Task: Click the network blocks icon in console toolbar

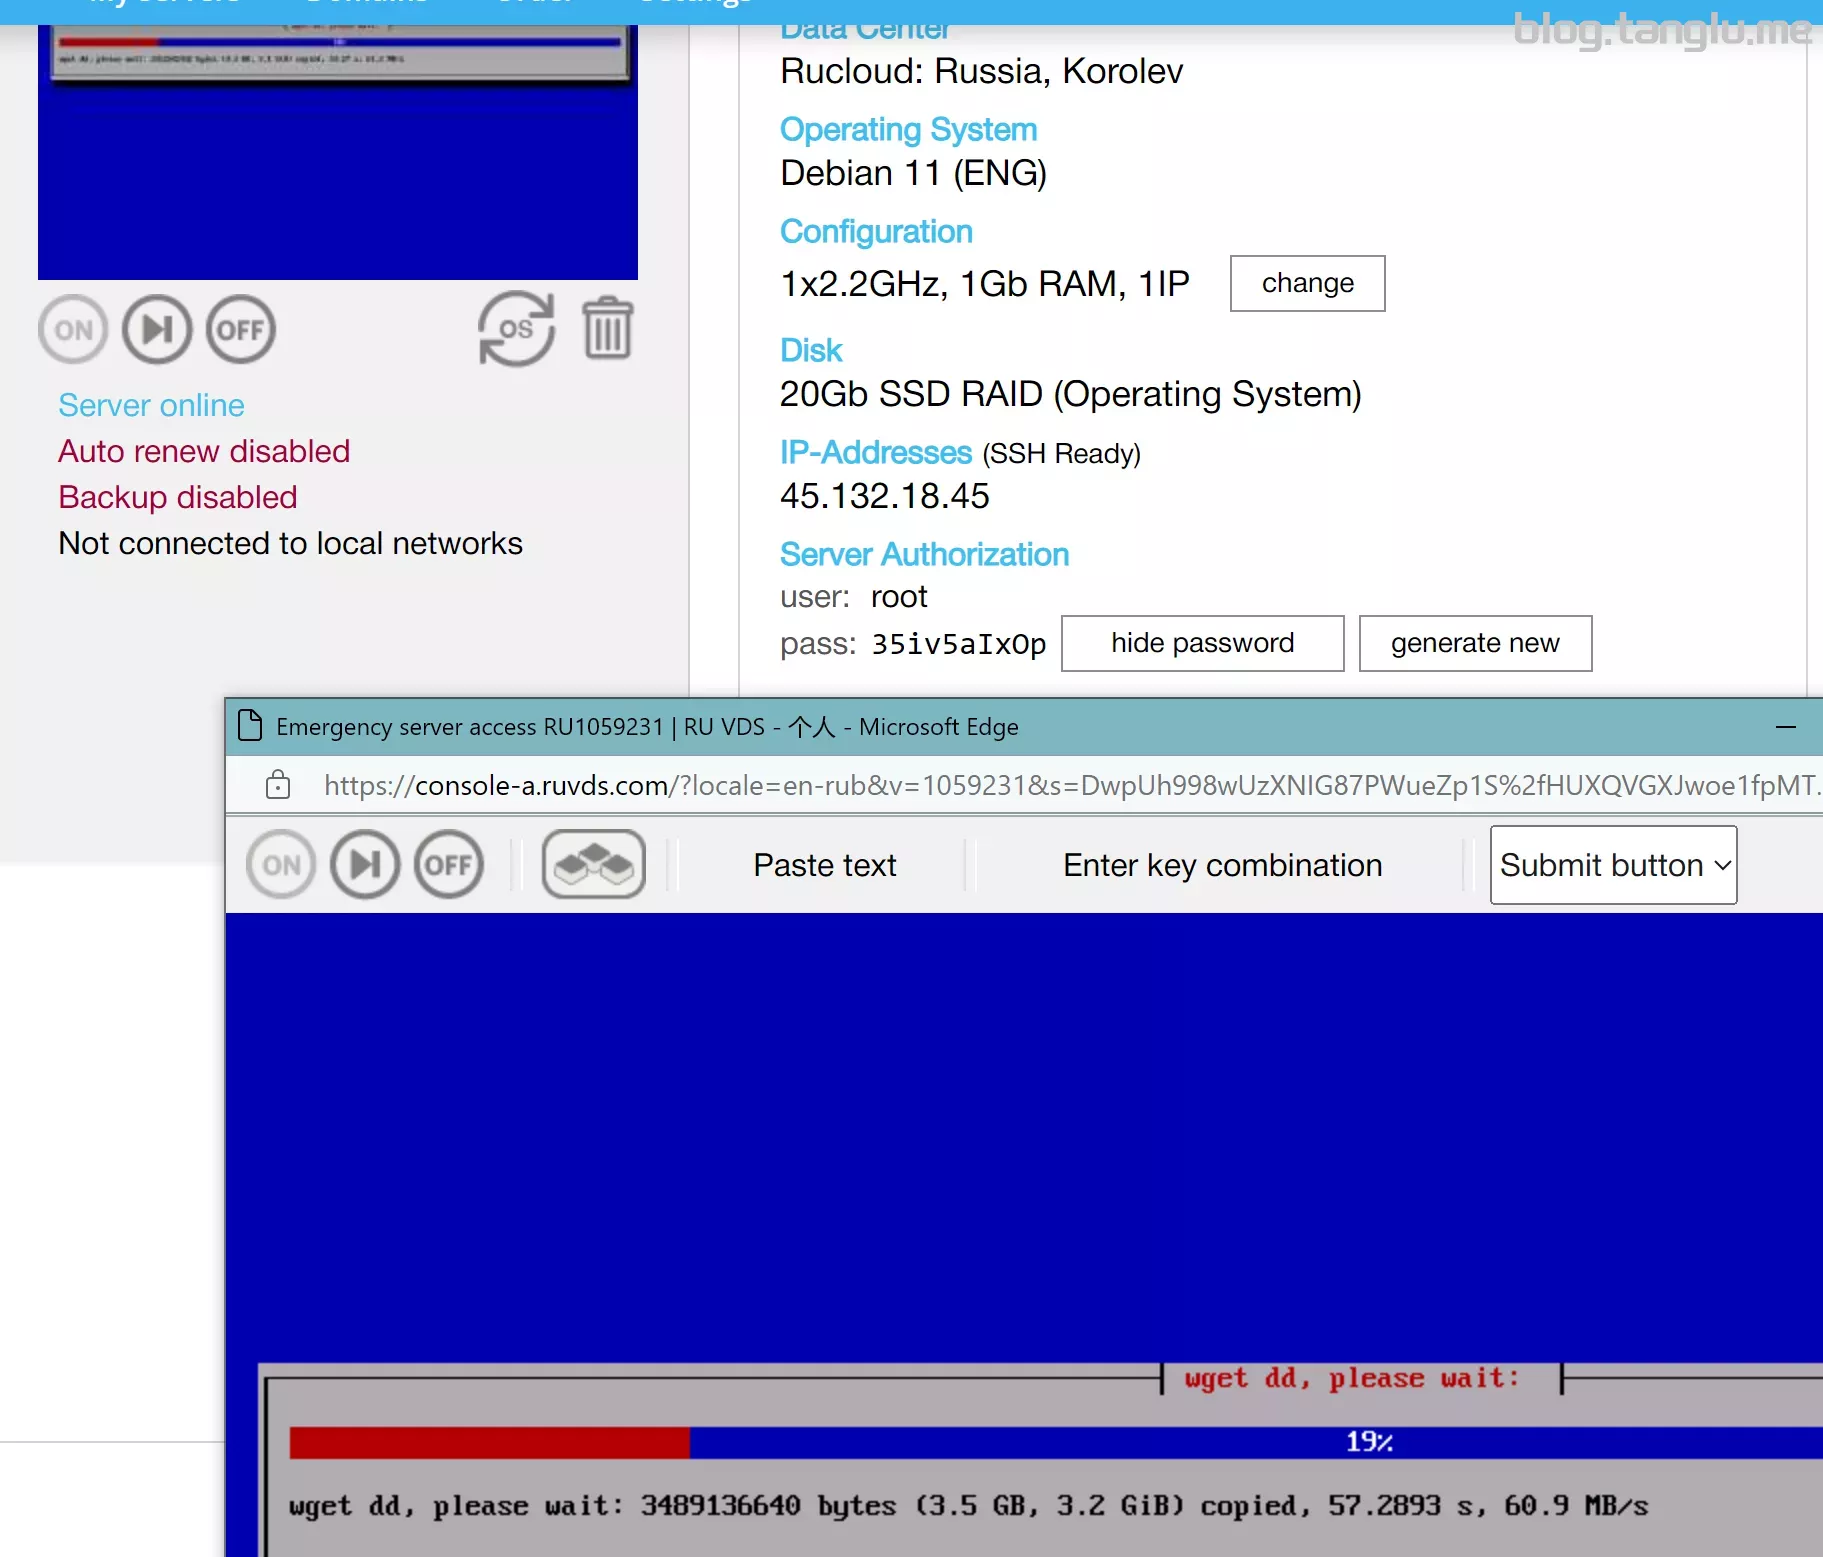Action: pyautogui.click(x=593, y=865)
